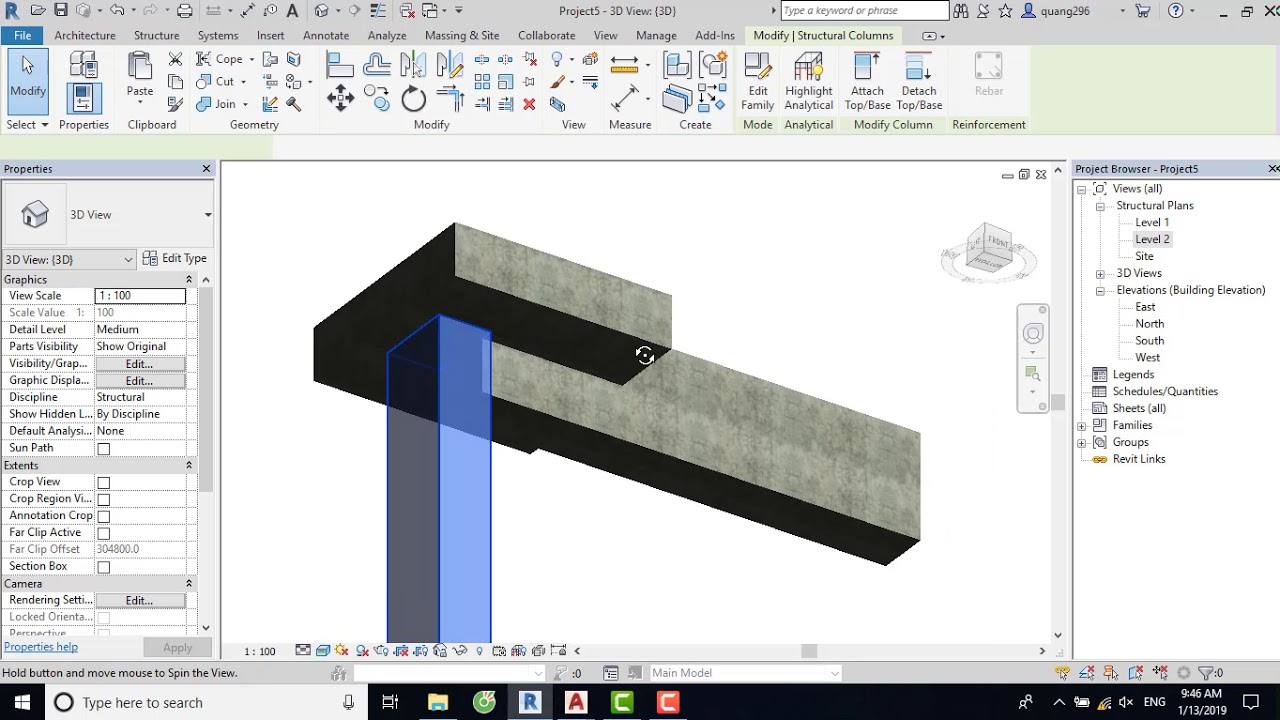Image resolution: width=1280 pixels, height=720 pixels.
Task: Open the Collaborate ribbon tab
Action: click(x=547, y=35)
